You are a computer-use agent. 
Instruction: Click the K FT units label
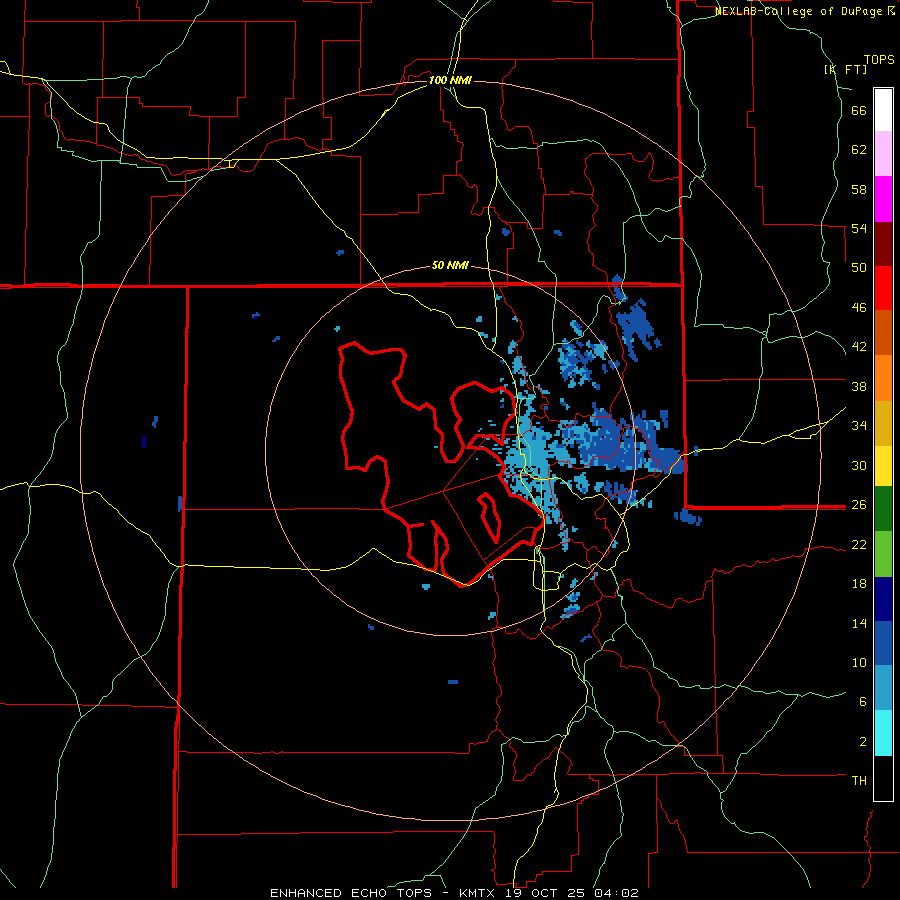[x=845, y=69]
